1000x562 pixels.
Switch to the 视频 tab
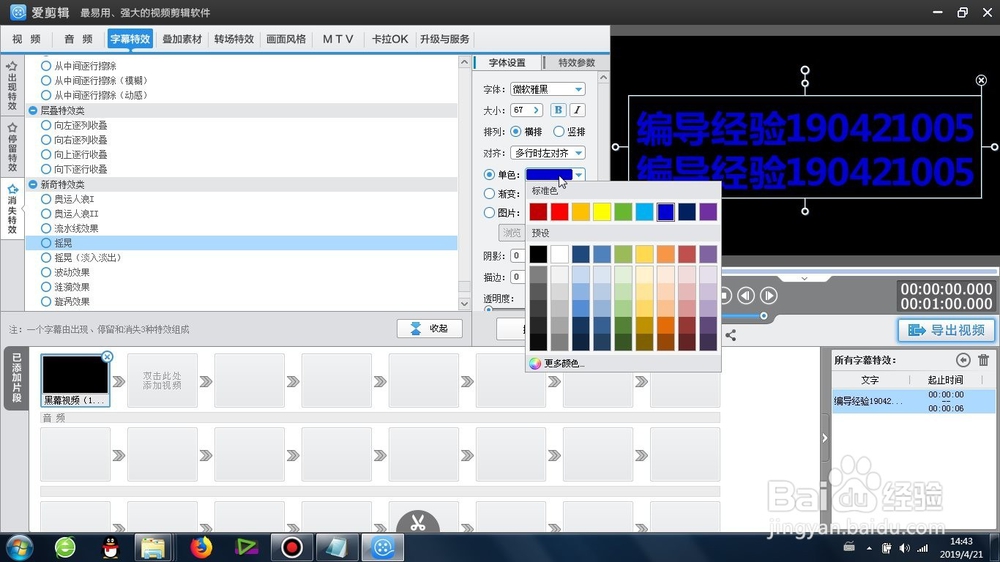pos(26,39)
